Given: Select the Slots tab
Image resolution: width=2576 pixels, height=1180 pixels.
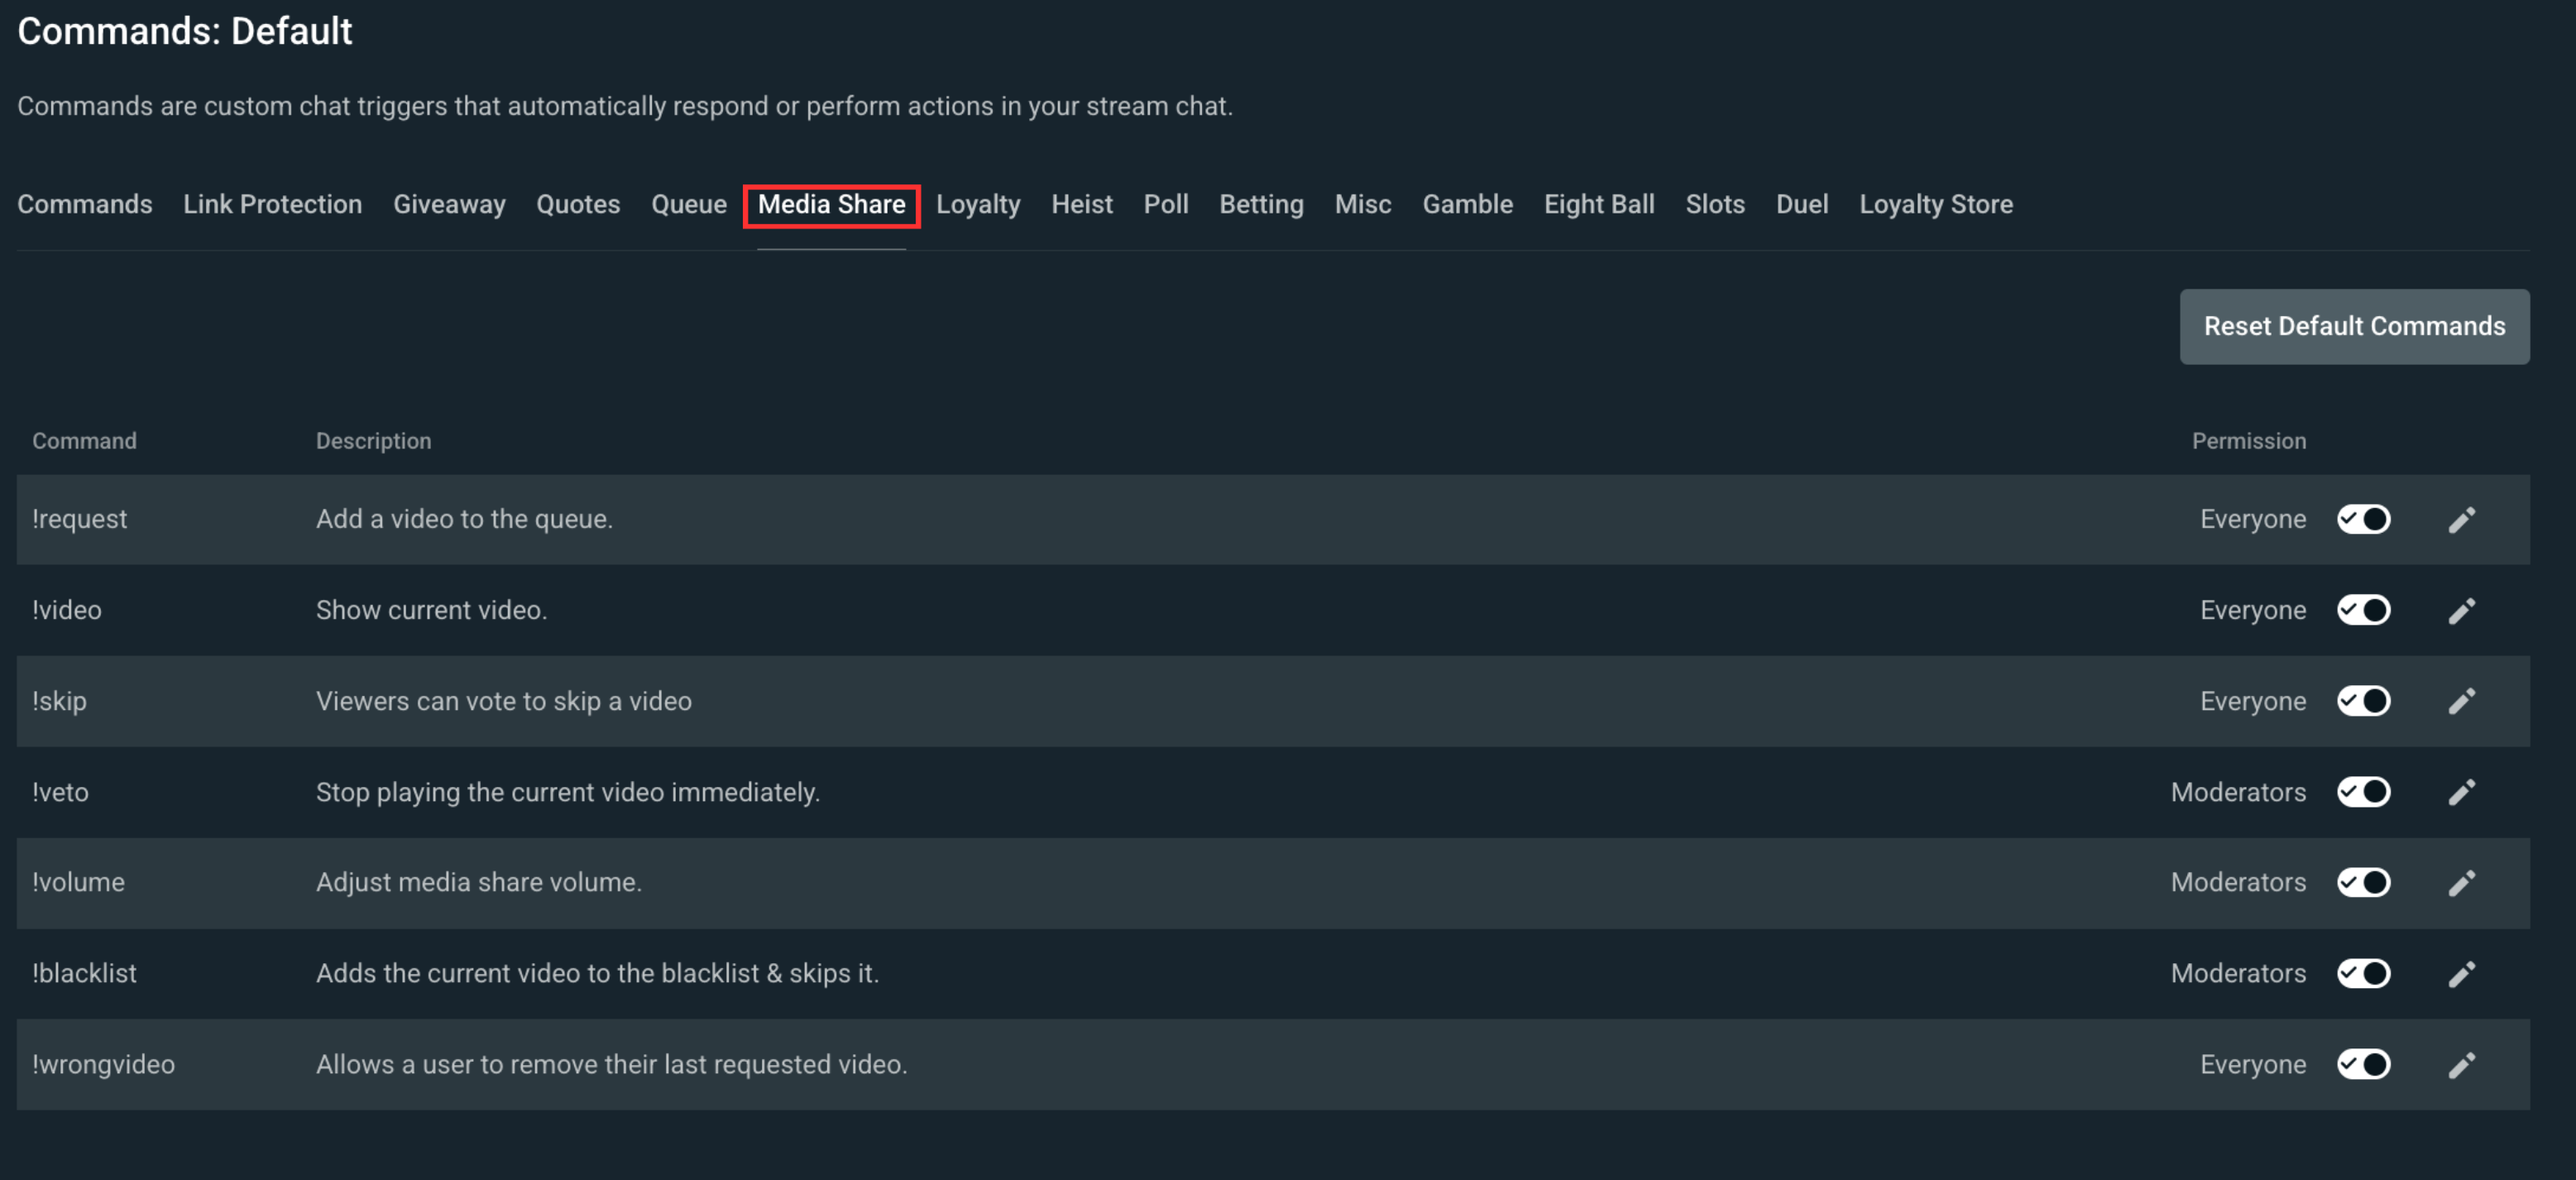Looking at the screenshot, I should tap(1715, 205).
